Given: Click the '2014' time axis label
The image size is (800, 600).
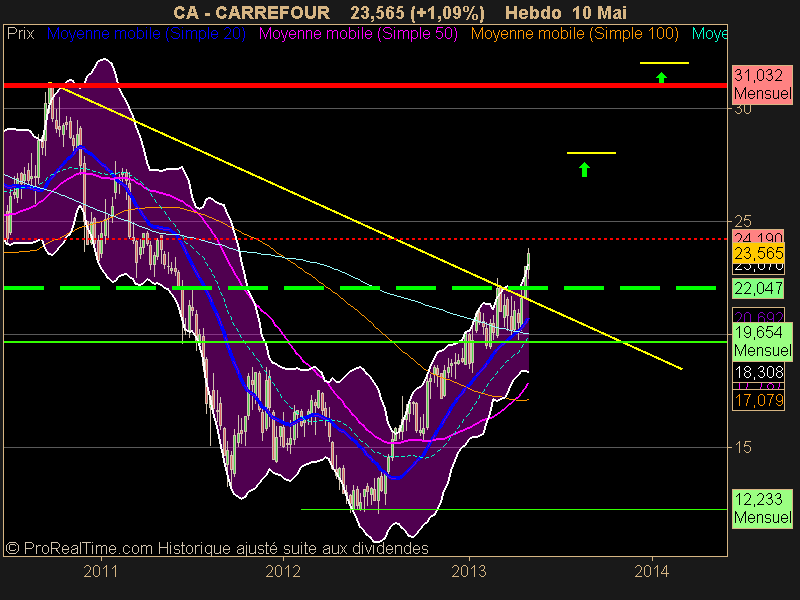Looking at the screenshot, I should click(652, 571).
